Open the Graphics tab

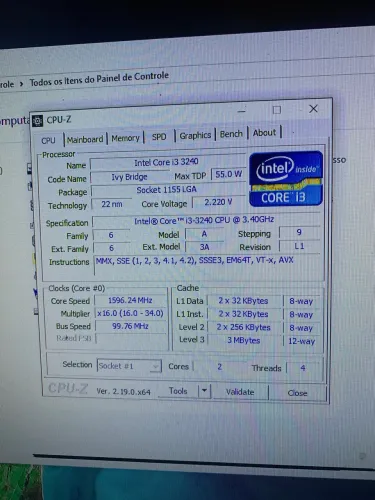(195, 135)
